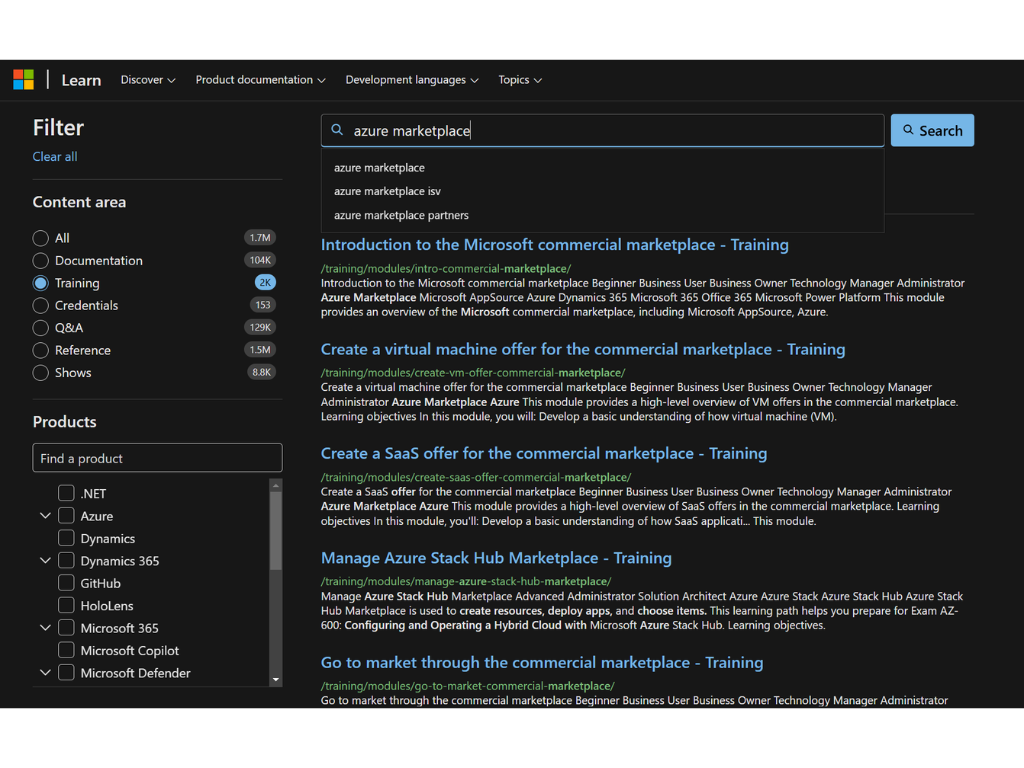Viewport: 1024px width, 768px height.
Task: Click the 1.7M count badge for All
Action: coord(260,238)
